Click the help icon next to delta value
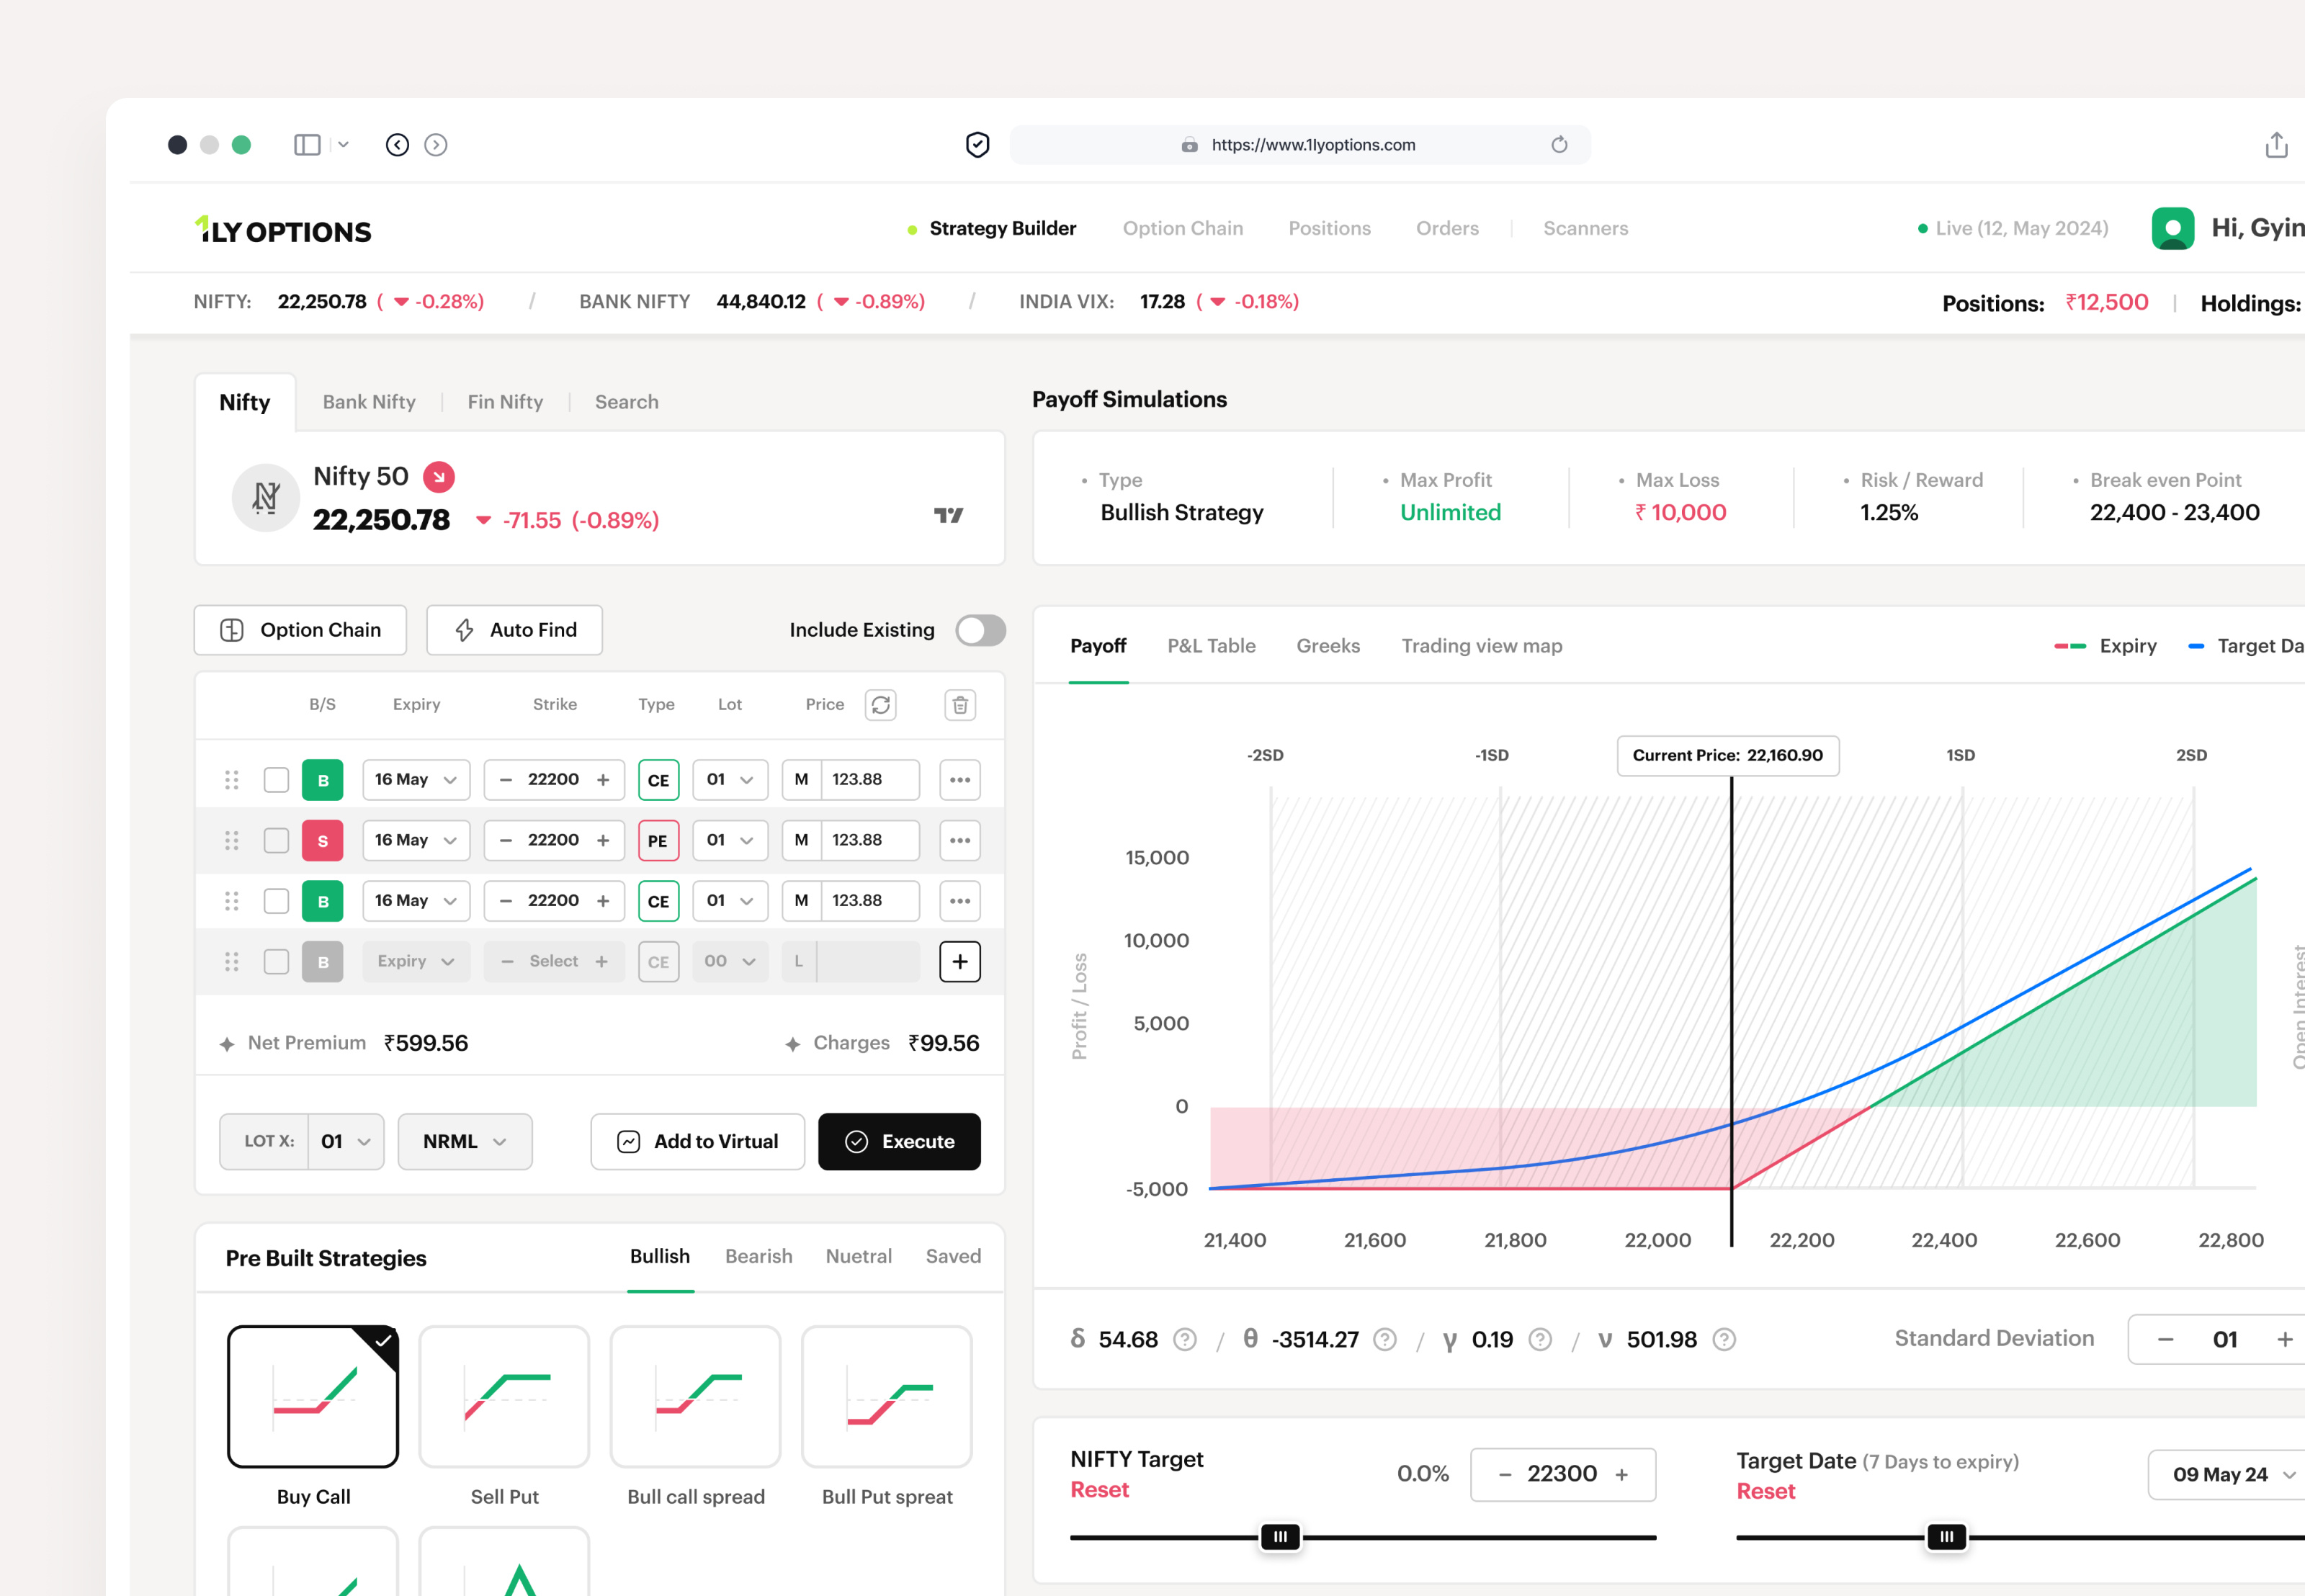Image resolution: width=2305 pixels, height=1596 pixels. pos(1185,1339)
